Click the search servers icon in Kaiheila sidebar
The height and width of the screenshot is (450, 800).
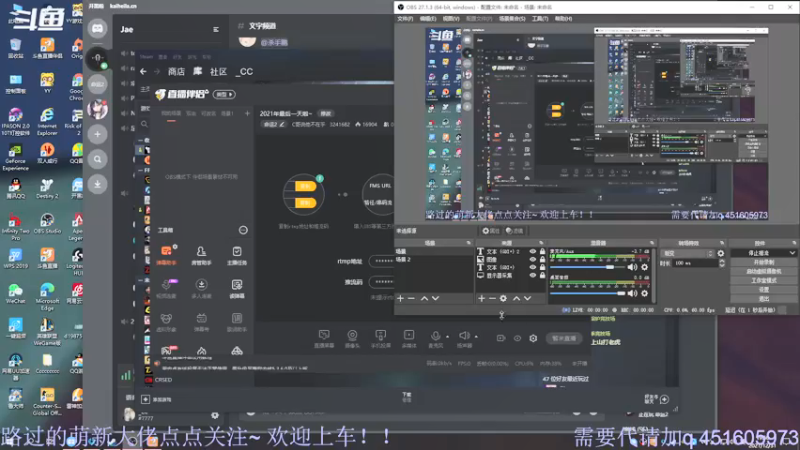coord(97,159)
